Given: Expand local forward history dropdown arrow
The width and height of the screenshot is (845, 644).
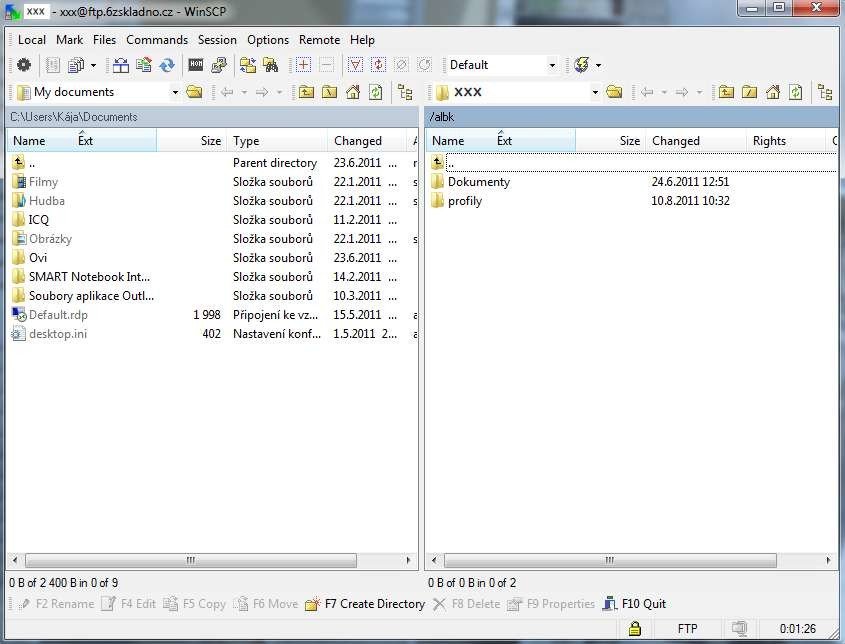Looking at the screenshot, I should point(279,93).
